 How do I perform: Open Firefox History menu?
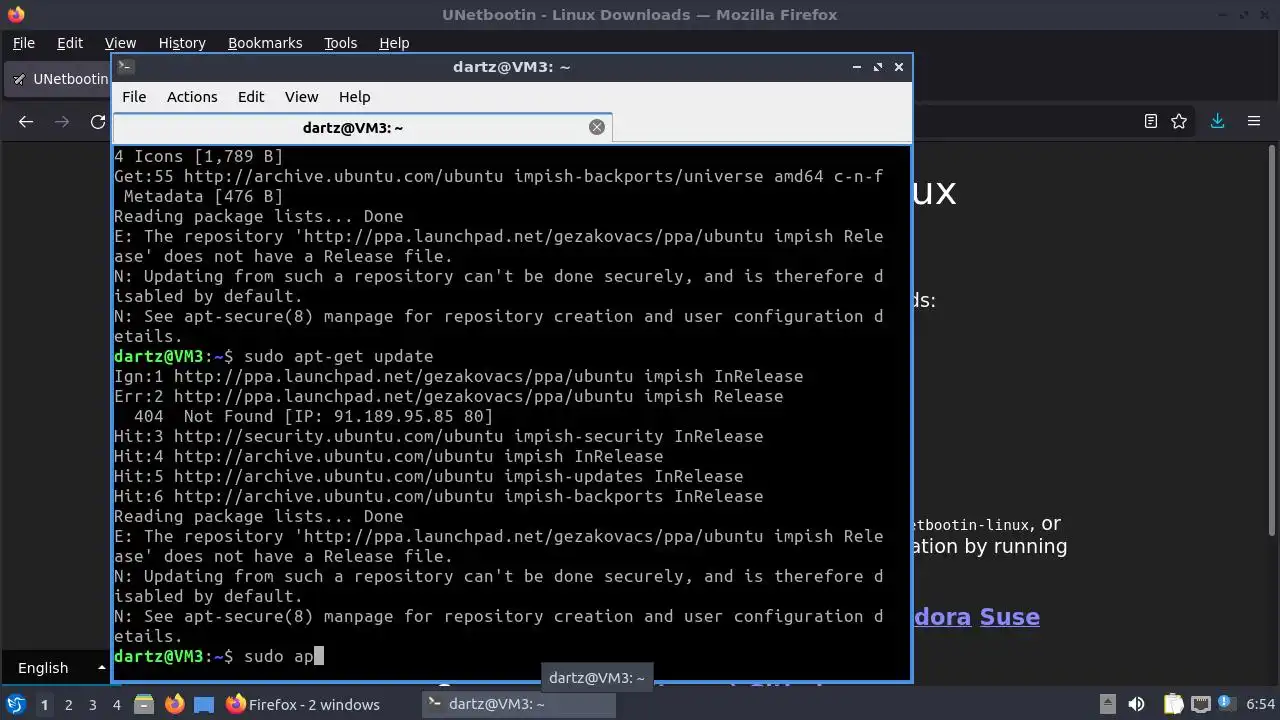pos(182,43)
